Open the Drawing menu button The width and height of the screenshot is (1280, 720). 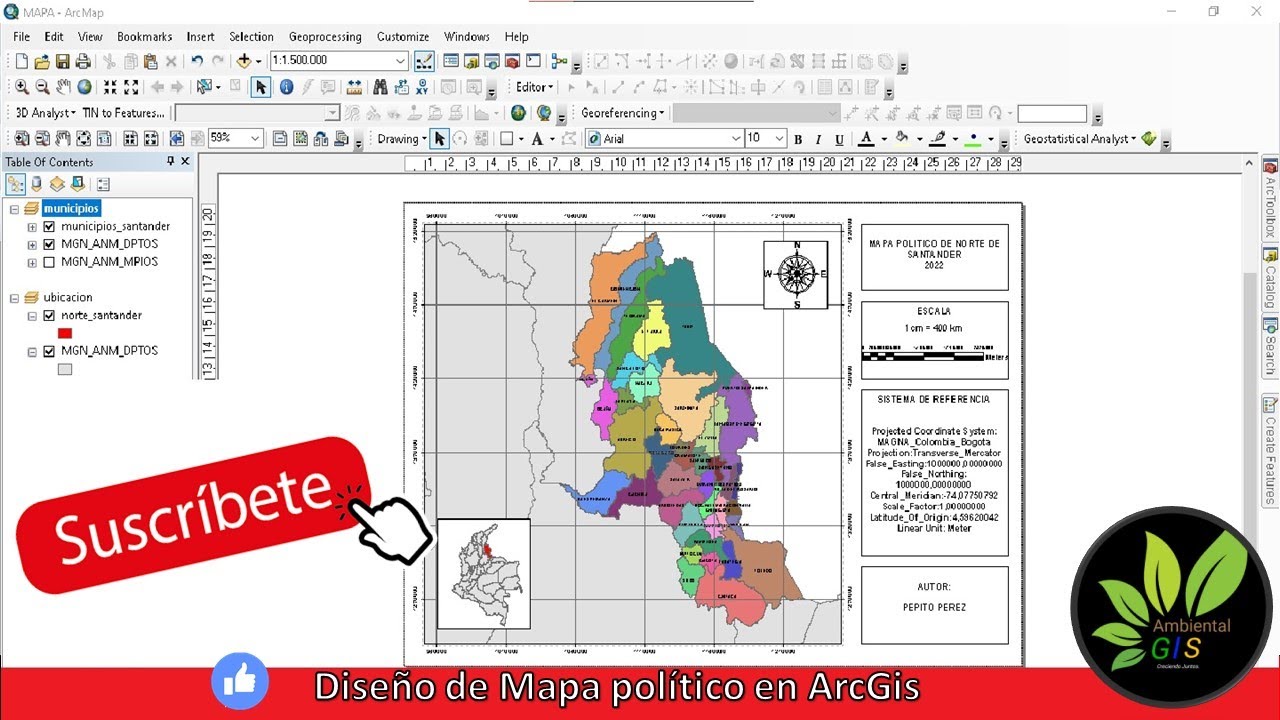pos(402,139)
